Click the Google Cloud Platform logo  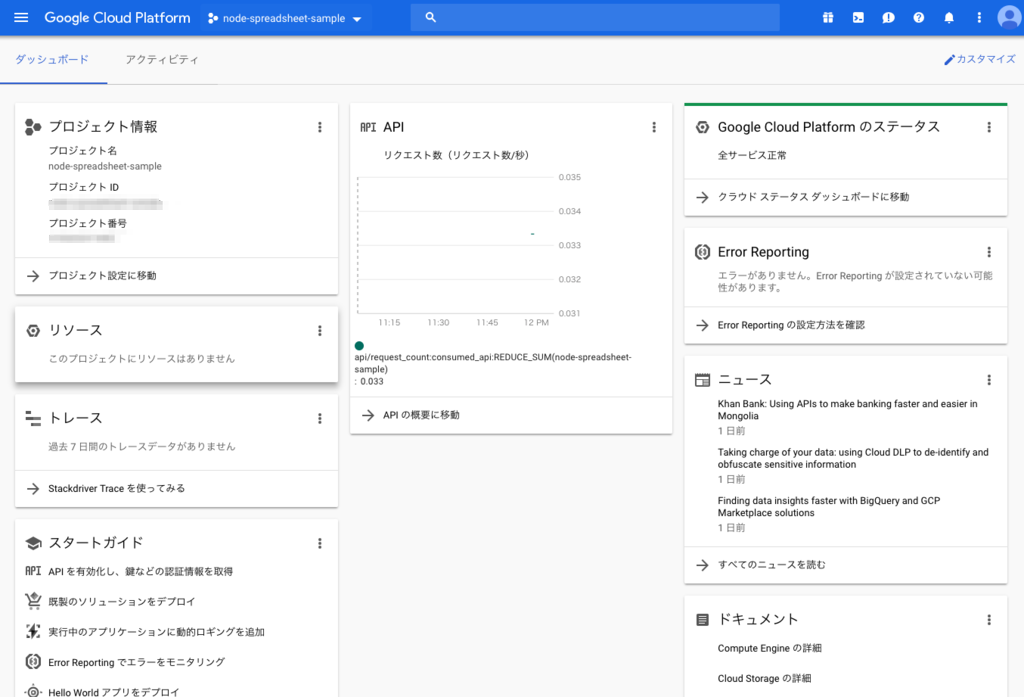click(116, 17)
